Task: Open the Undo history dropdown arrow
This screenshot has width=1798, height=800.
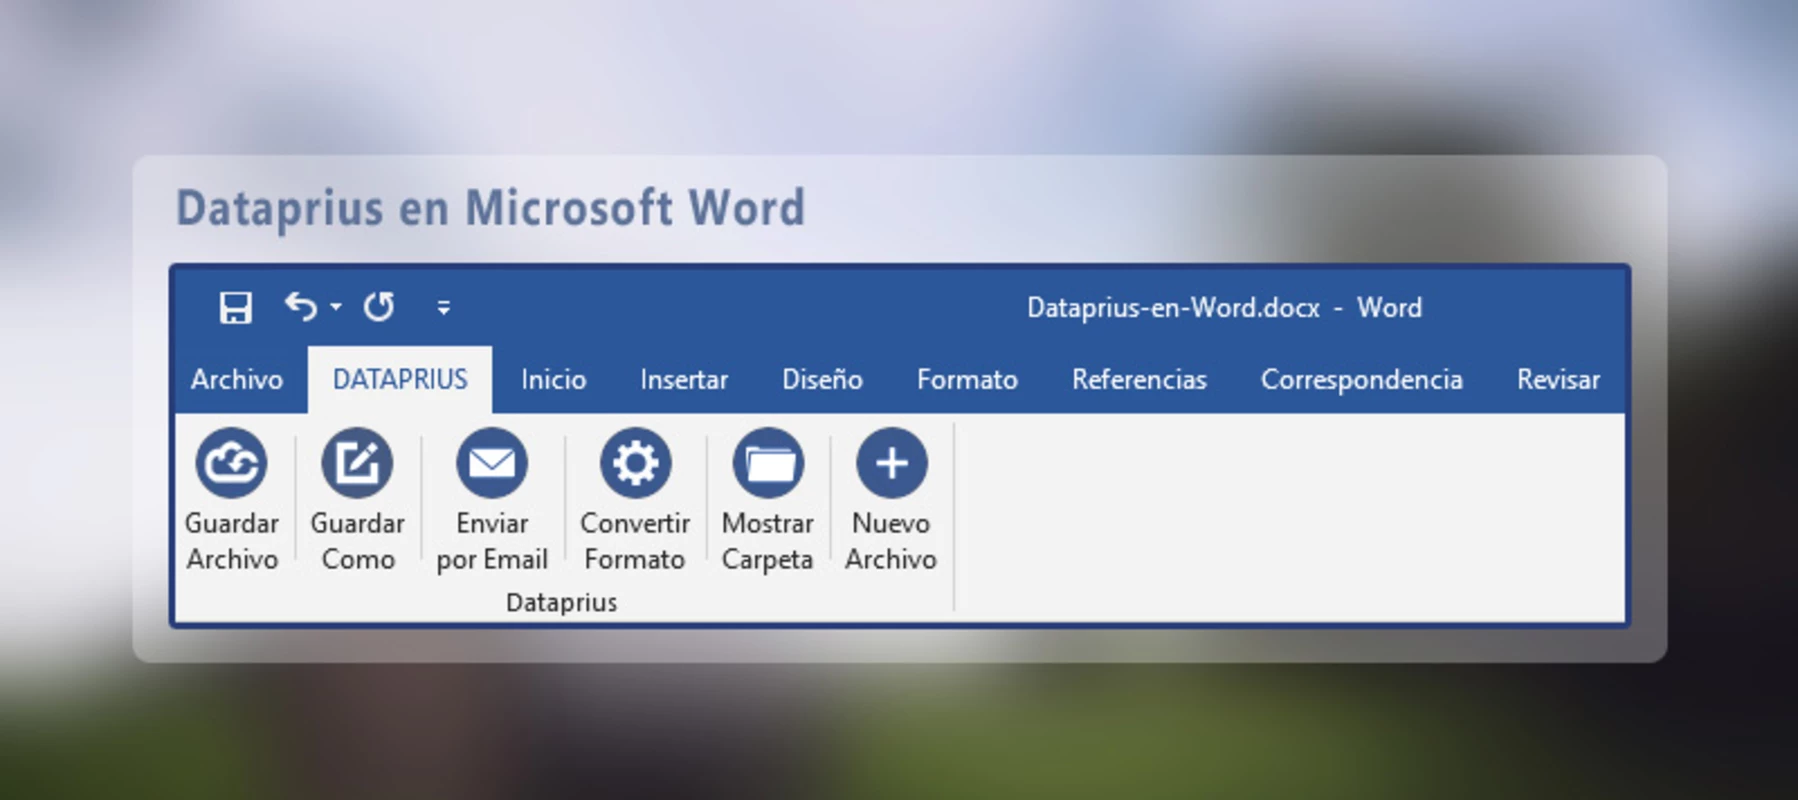Action: pyautogui.click(x=336, y=307)
